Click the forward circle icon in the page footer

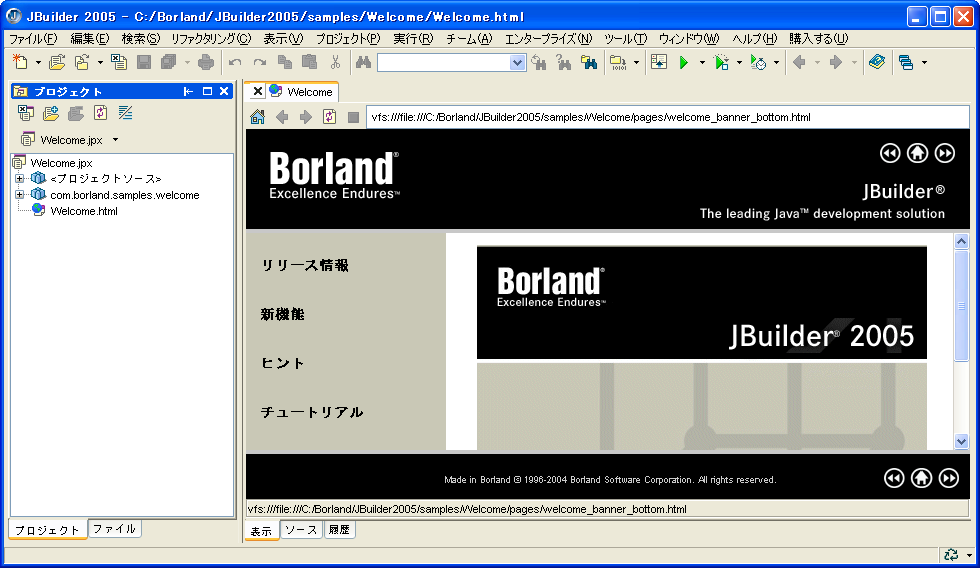[x=949, y=478]
